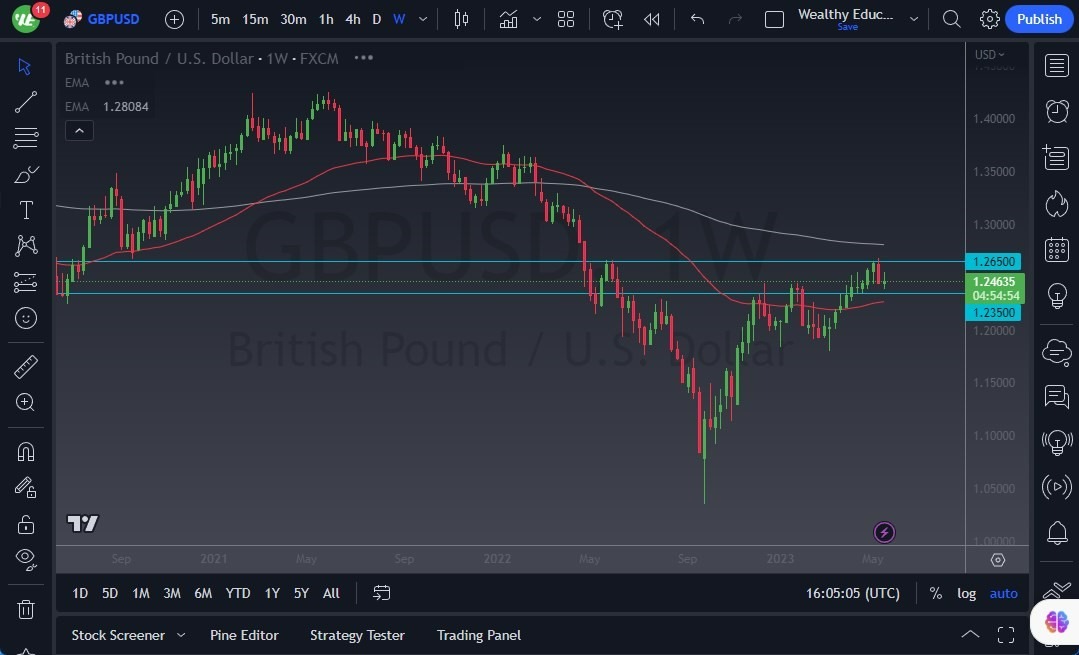This screenshot has width=1079, height=655.
Task: Select the Text annotation tool
Action: coord(26,209)
